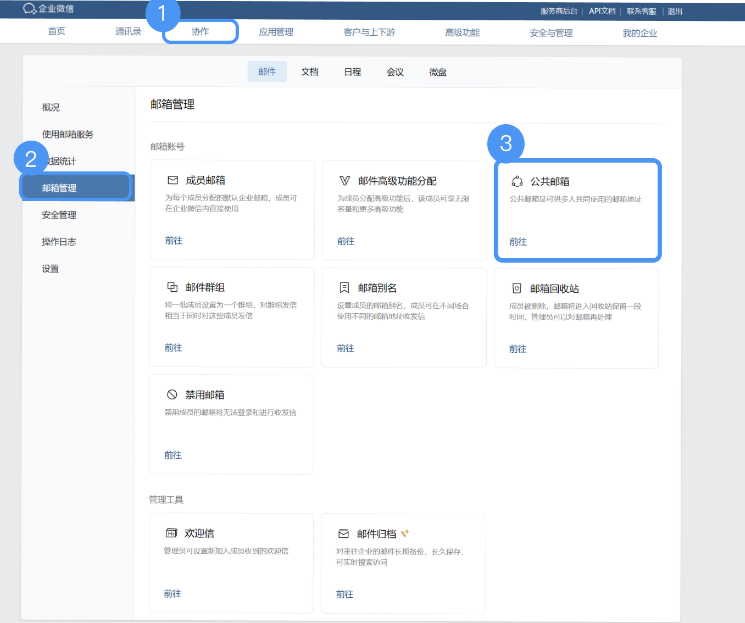Select the 日程 sub-tab
The image size is (745, 623).
(x=353, y=72)
